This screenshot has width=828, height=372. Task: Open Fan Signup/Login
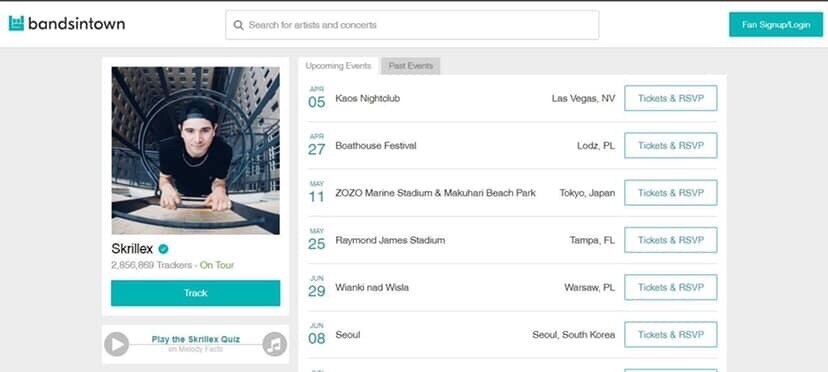[776, 25]
